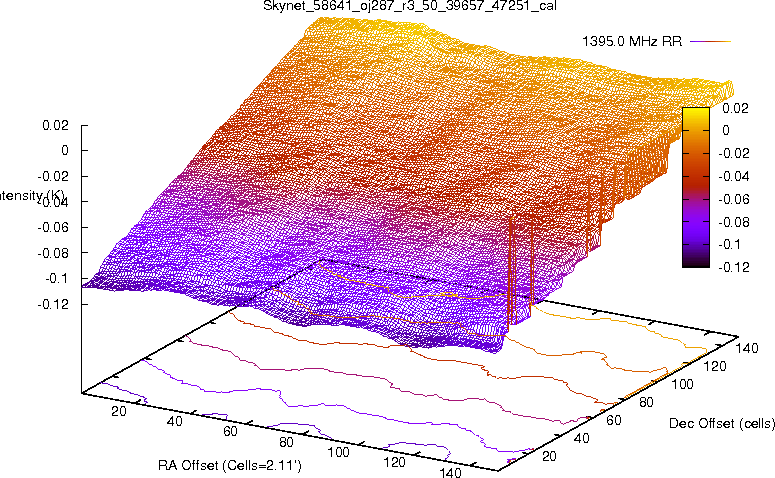775x478 pixels.
Task: Click the color bar gradient scale
Action: pos(695,187)
